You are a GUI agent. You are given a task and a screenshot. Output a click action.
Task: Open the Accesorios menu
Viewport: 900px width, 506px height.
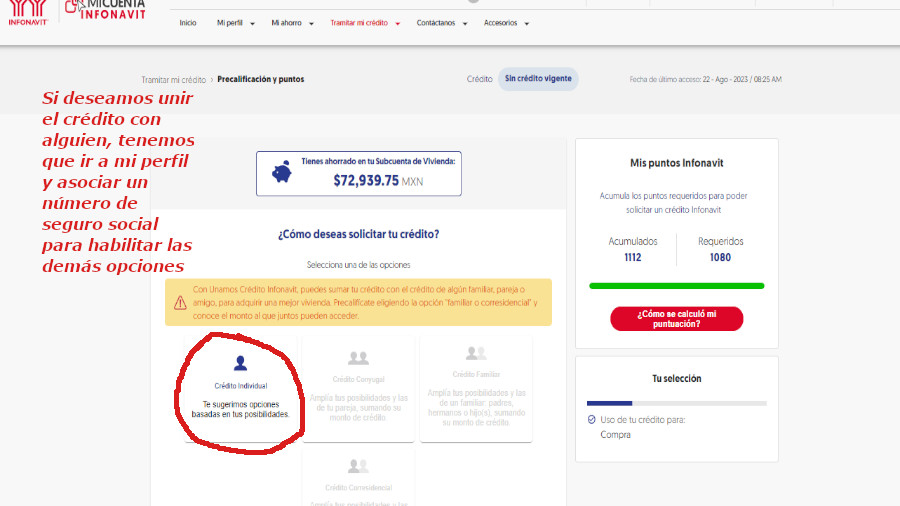(501, 23)
